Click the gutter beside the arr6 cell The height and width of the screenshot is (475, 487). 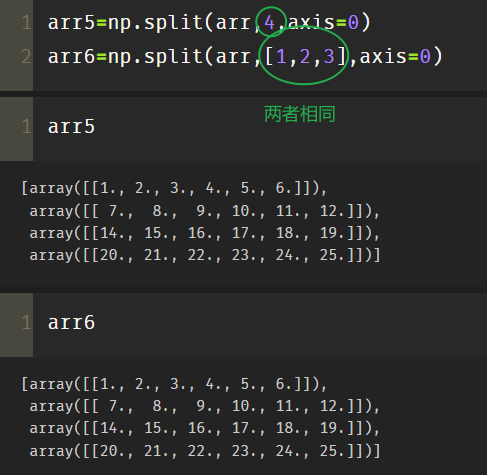(x=16, y=325)
